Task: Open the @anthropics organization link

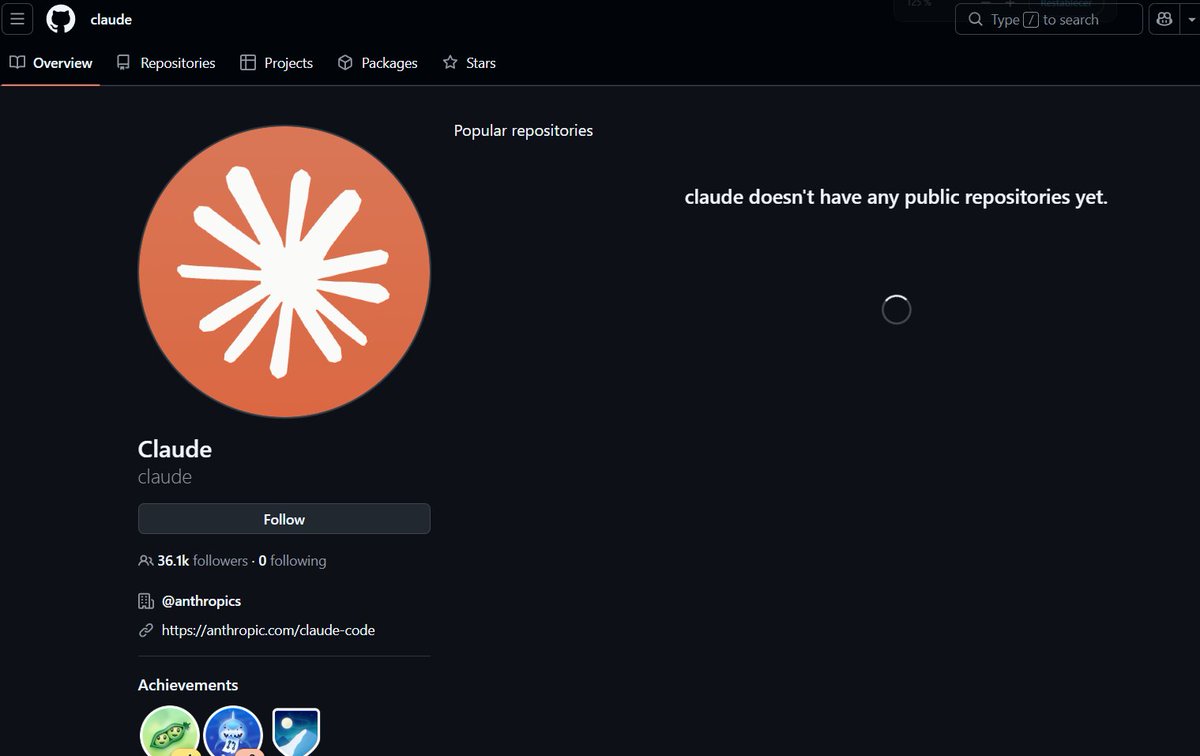Action: [x=201, y=601]
